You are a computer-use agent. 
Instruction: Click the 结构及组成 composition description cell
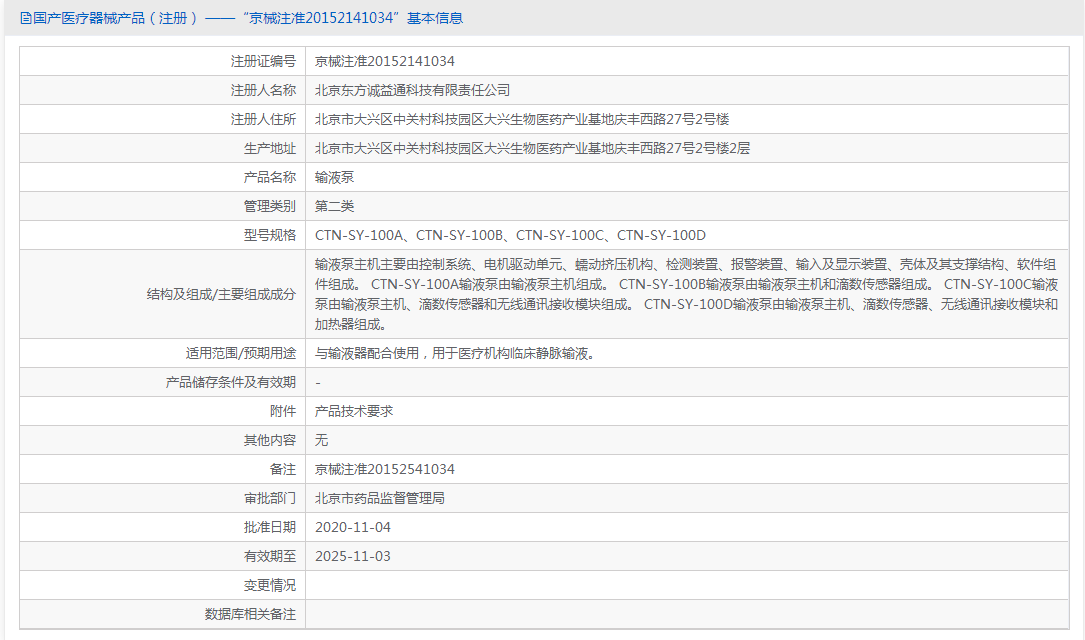pos(690,295)
